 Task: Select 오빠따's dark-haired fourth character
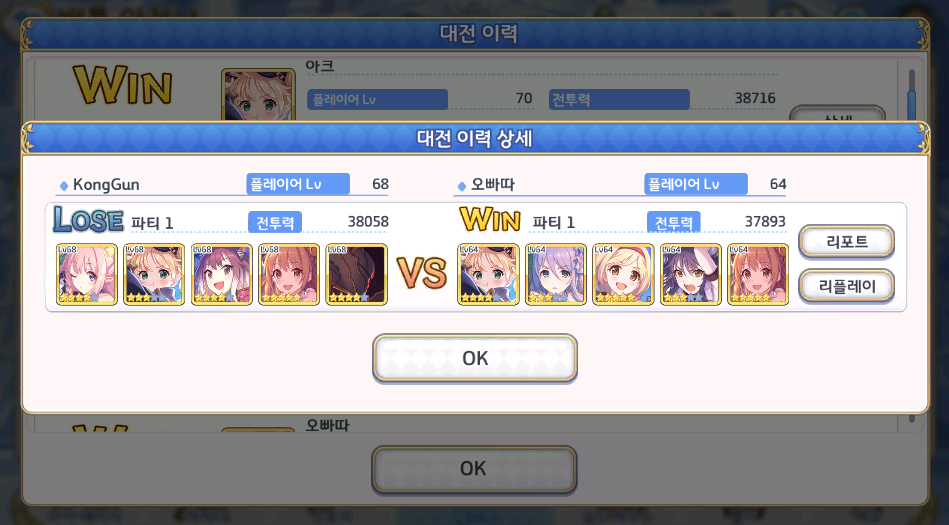691,274
